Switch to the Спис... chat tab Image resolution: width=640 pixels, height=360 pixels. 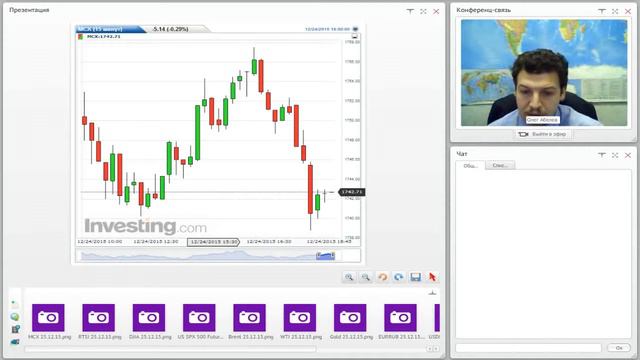[x=500, y=165]
